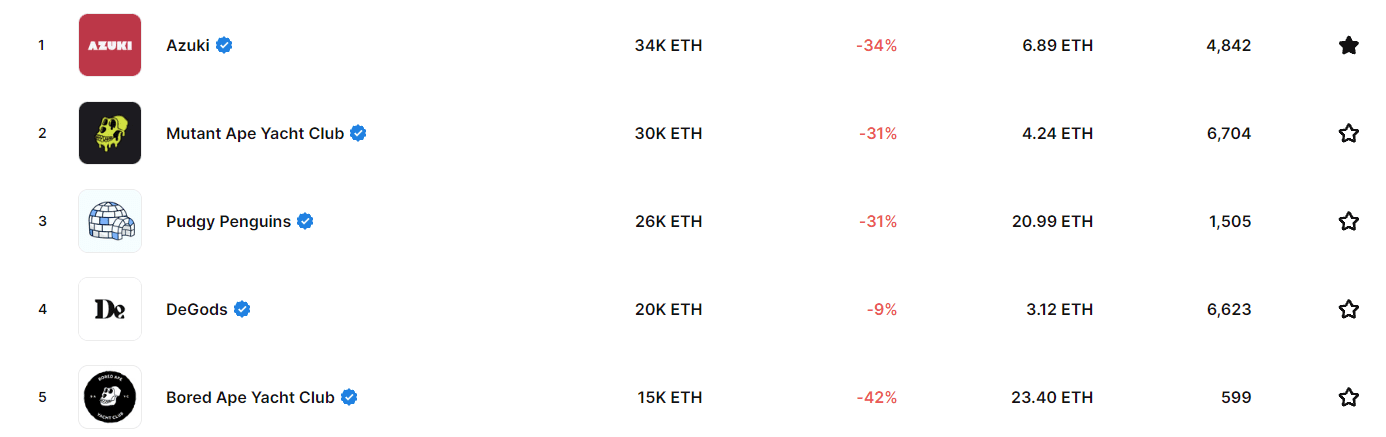Click the verified badge next to DeGods
The width and height of the screenshot is (1386, 437).
(x=242, y=309)
